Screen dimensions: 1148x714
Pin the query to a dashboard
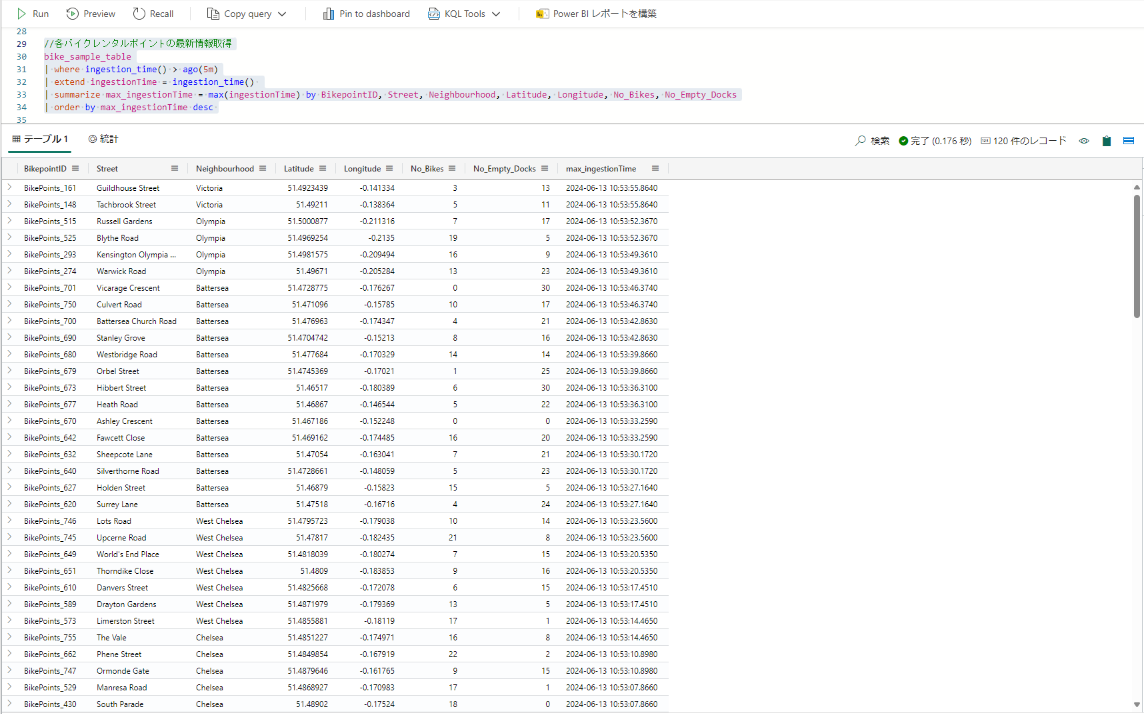pyautogui.click(x=330, y=14)
